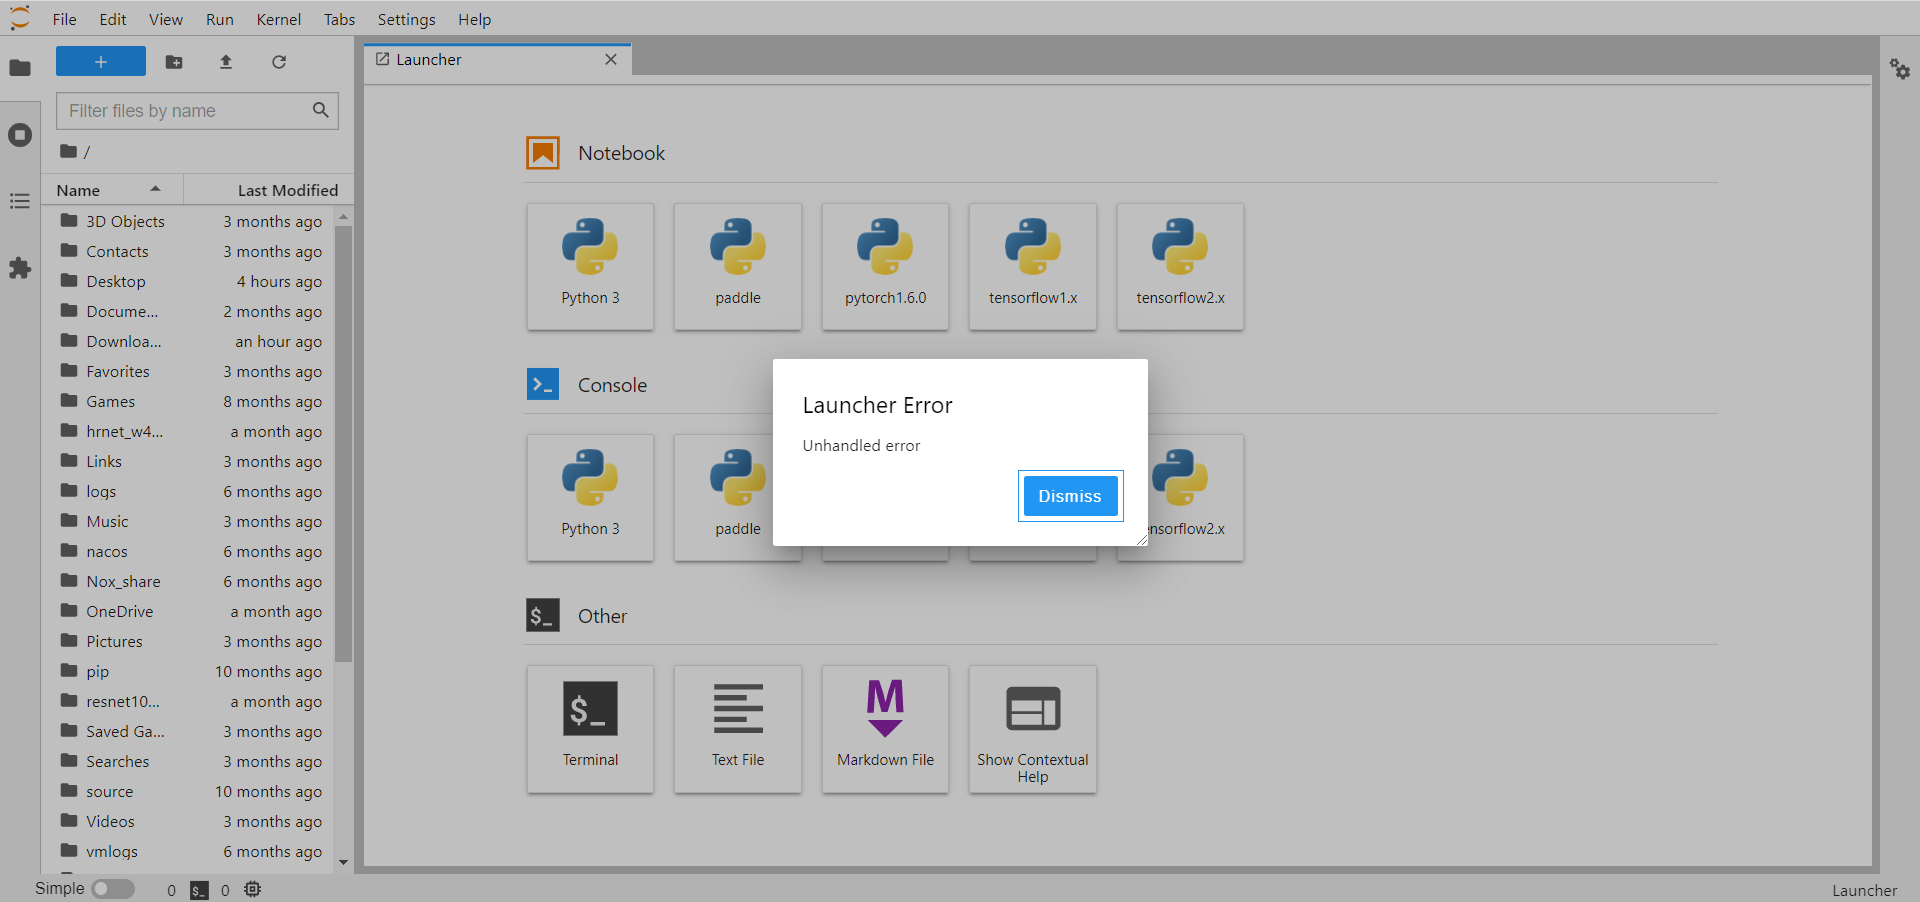Screen dimensions: 1920x902
Task: Select the Music folder
Action: [x=188, y=521]
